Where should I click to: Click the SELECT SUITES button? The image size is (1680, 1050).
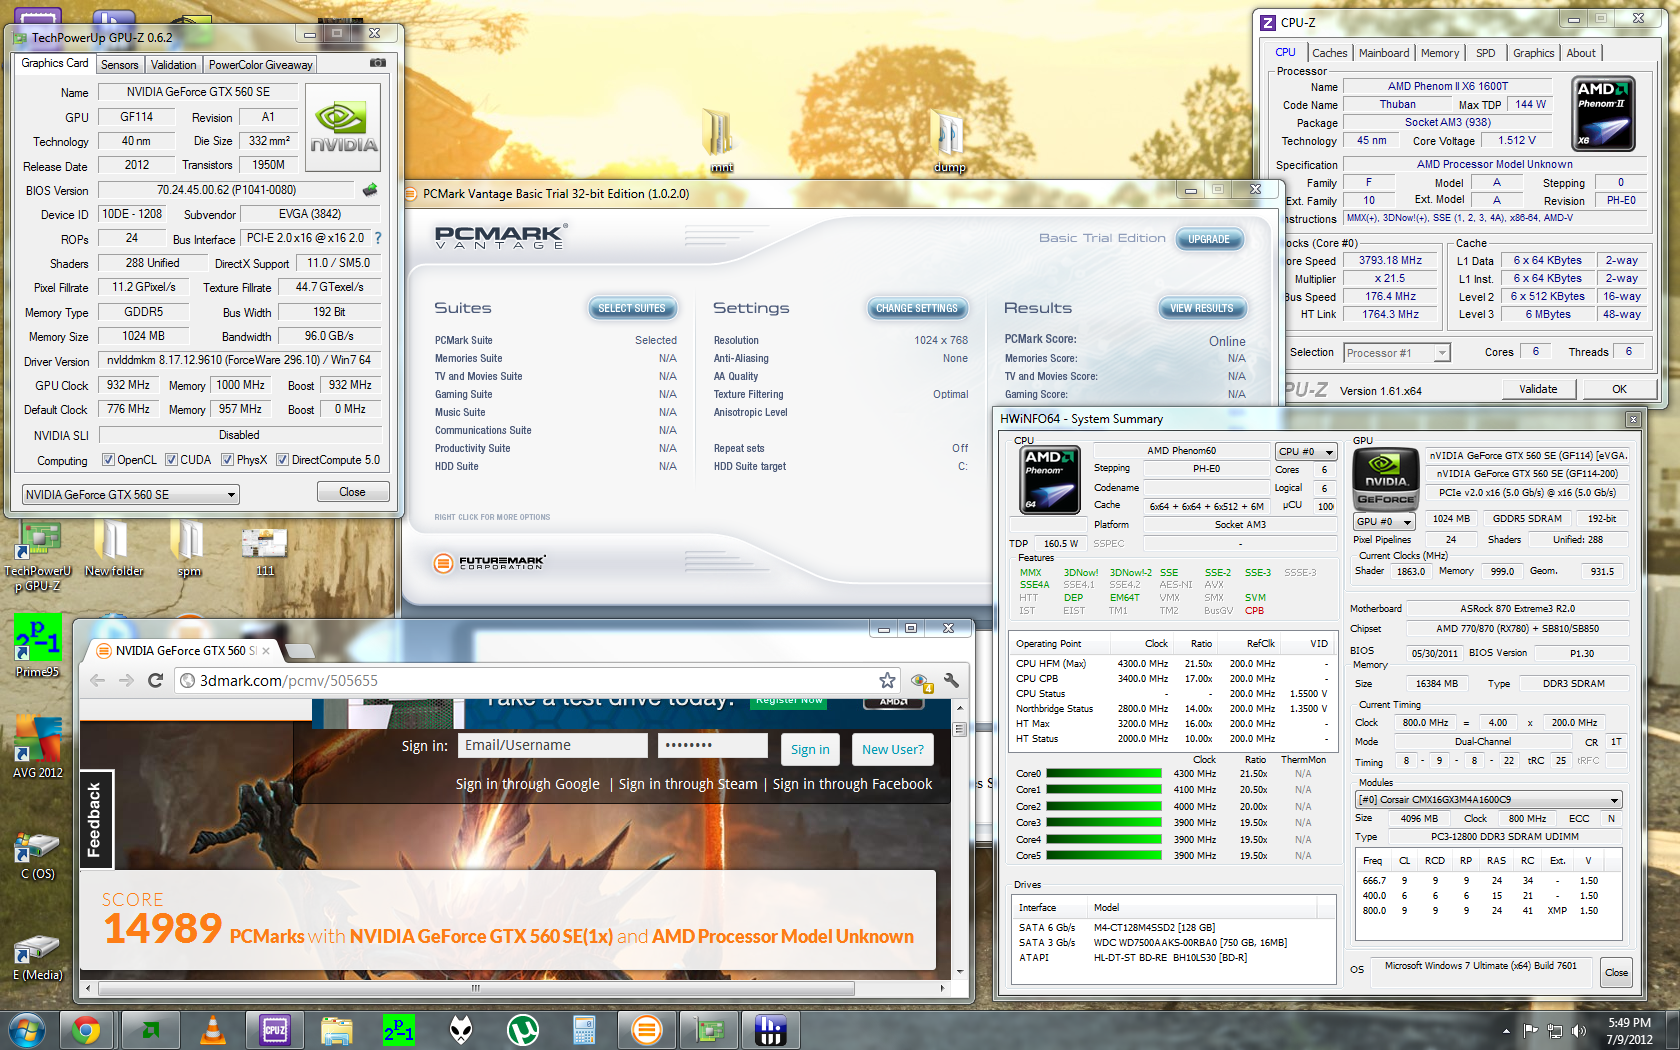631,308
